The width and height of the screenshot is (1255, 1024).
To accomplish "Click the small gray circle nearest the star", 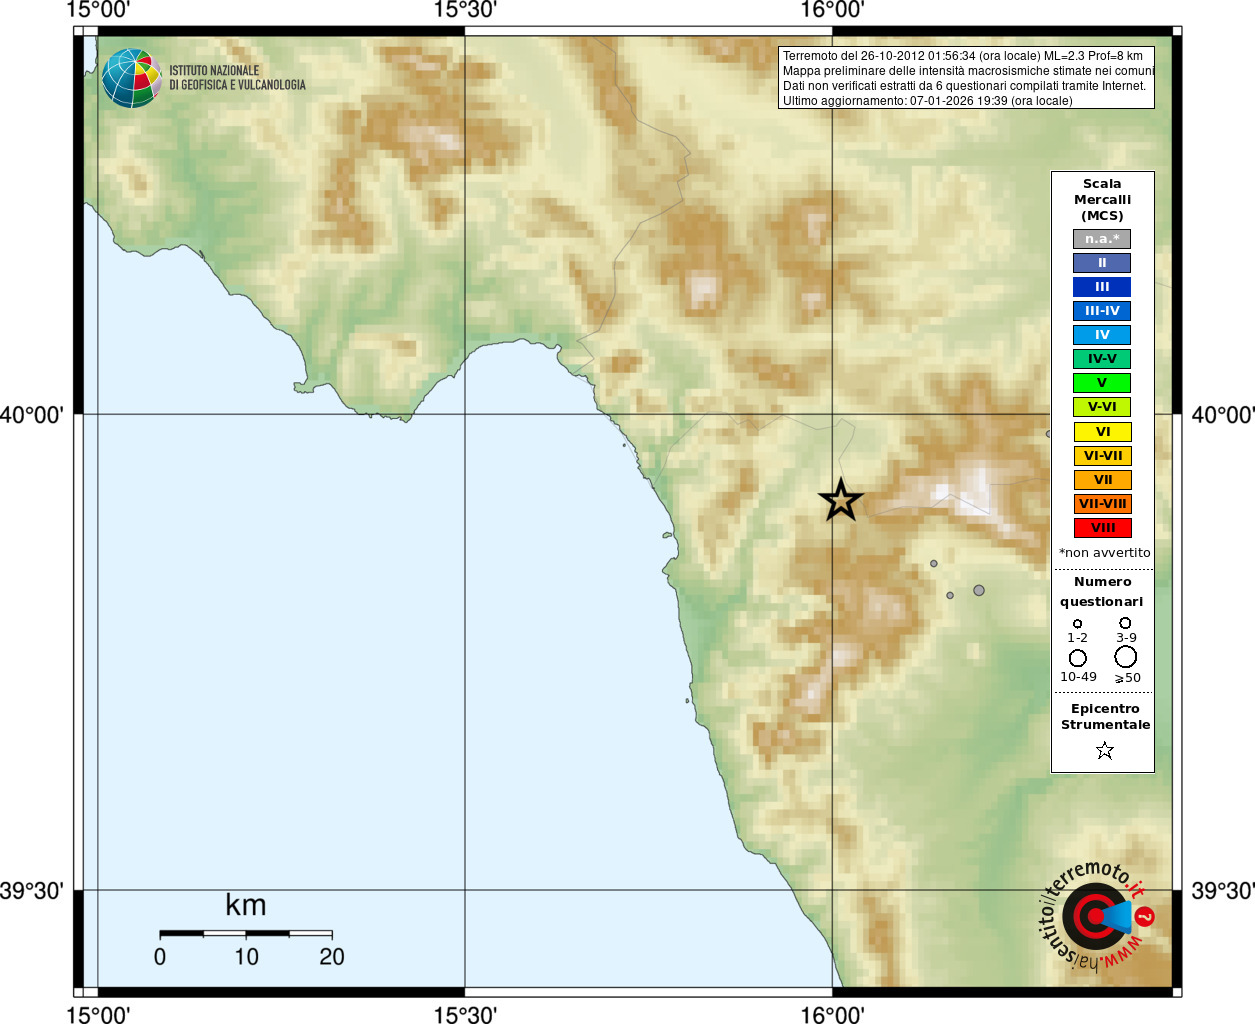I will click(934, 564).
